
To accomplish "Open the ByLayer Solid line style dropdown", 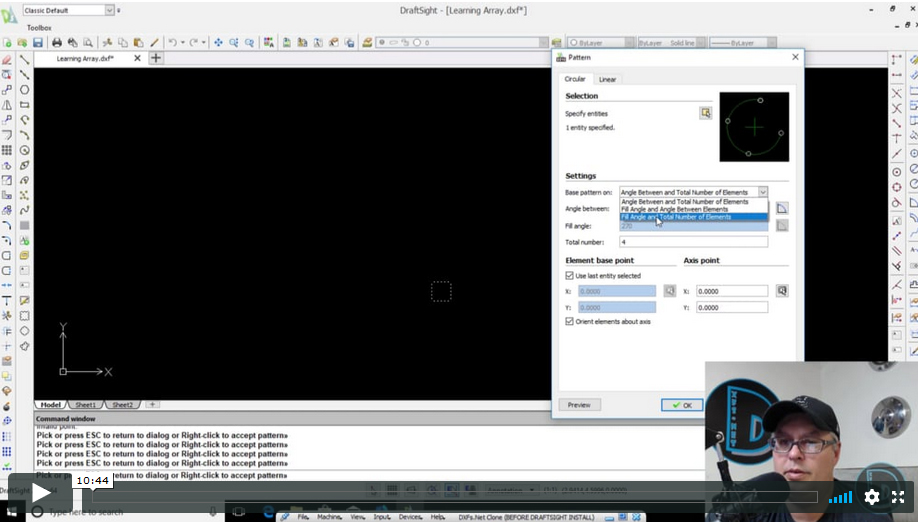I will [x=700, y=43].
